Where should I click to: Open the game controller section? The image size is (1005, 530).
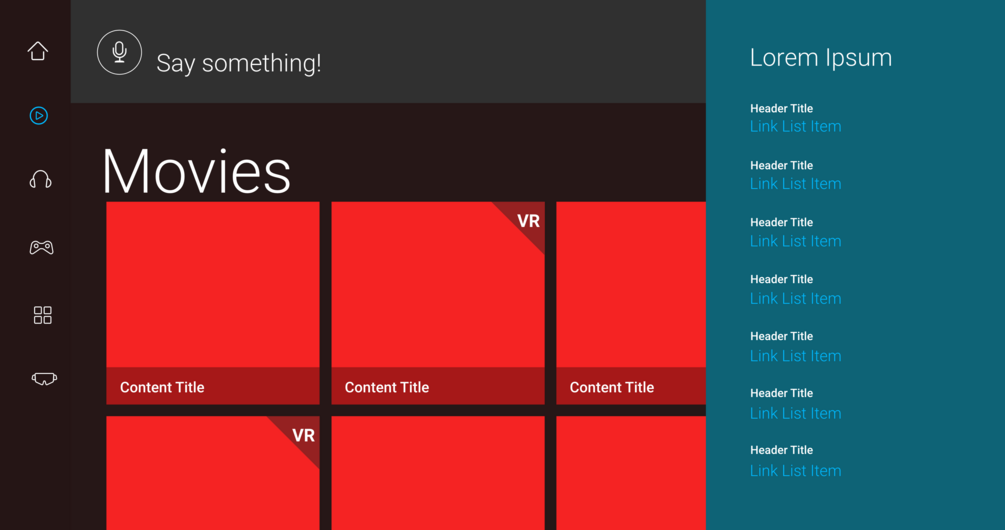[x=41, y=247]
